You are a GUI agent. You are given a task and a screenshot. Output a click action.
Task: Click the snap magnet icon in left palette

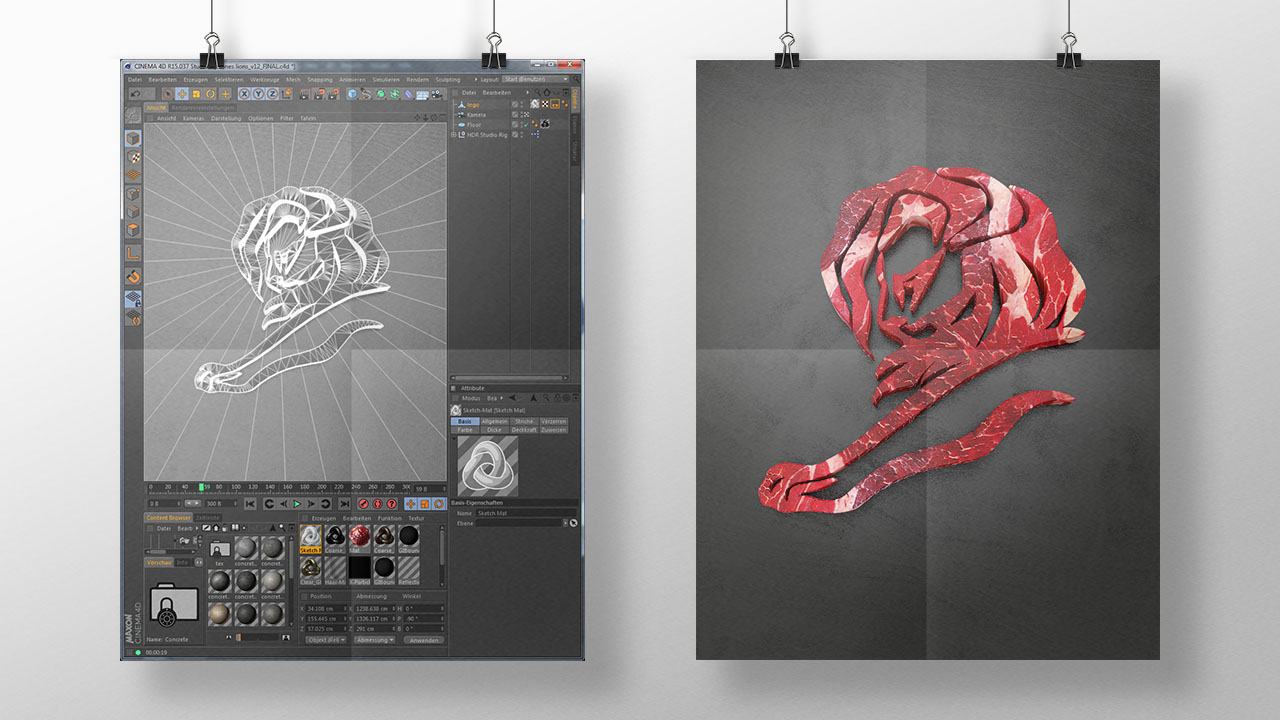(133, 276)
